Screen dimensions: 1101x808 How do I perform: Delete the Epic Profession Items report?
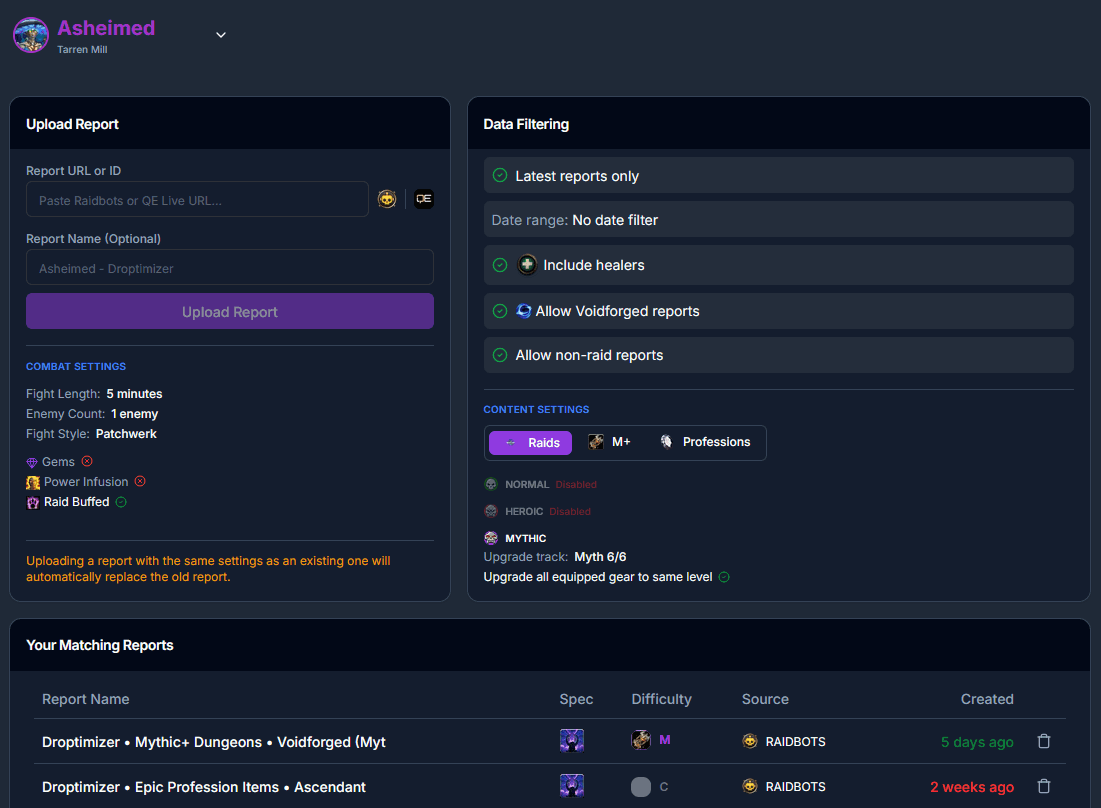(x=1044, y=786)
